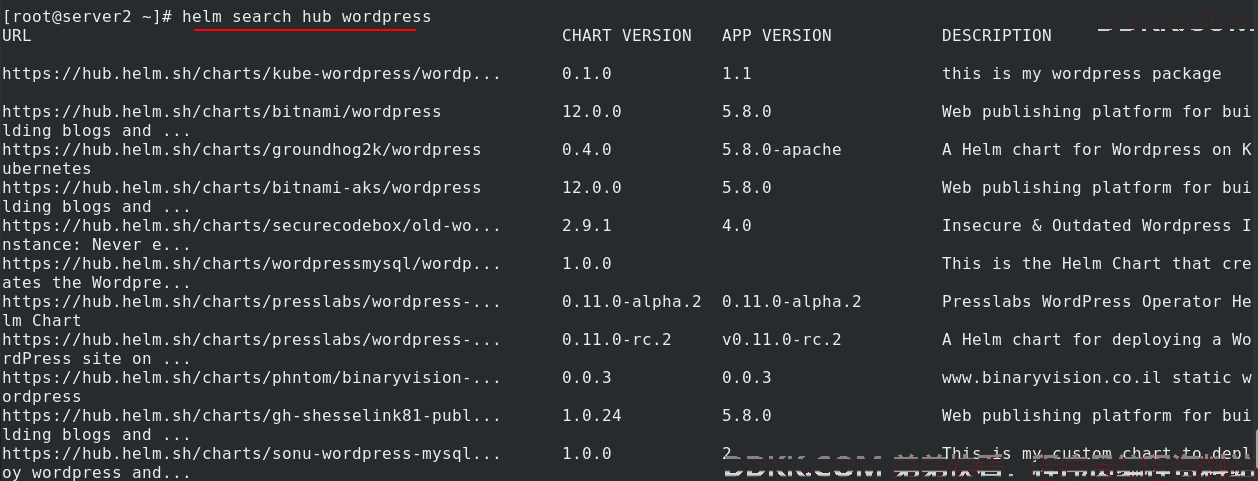Click app version v0.11.0-rc.2

[782, 339]
